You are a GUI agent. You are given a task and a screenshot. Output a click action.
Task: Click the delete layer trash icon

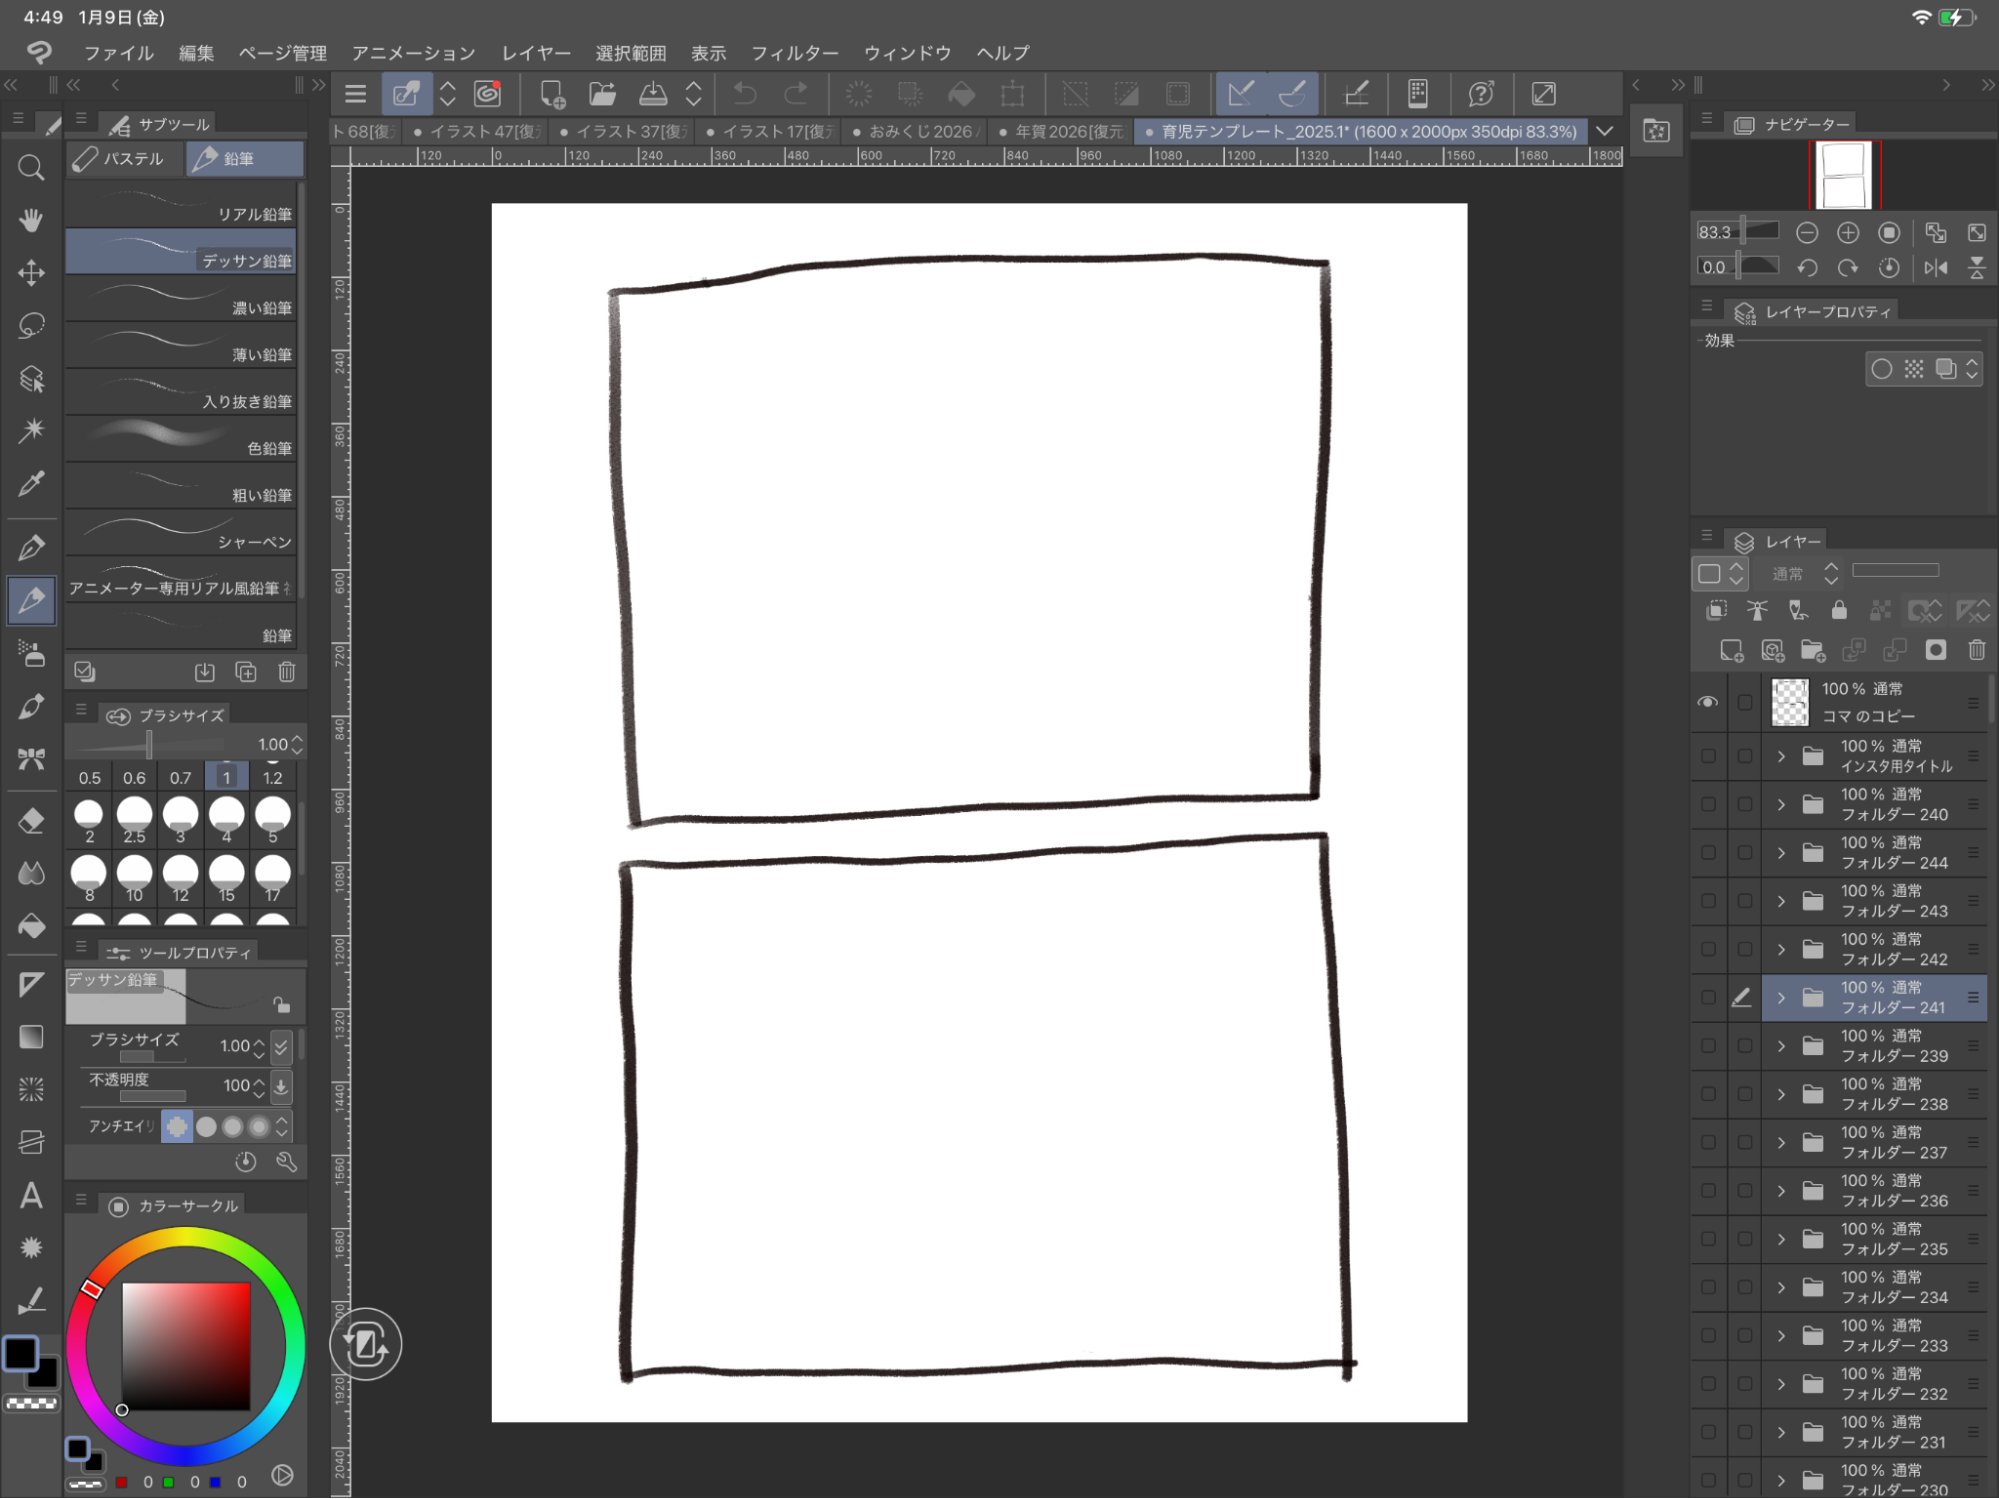click(1976, 651)
